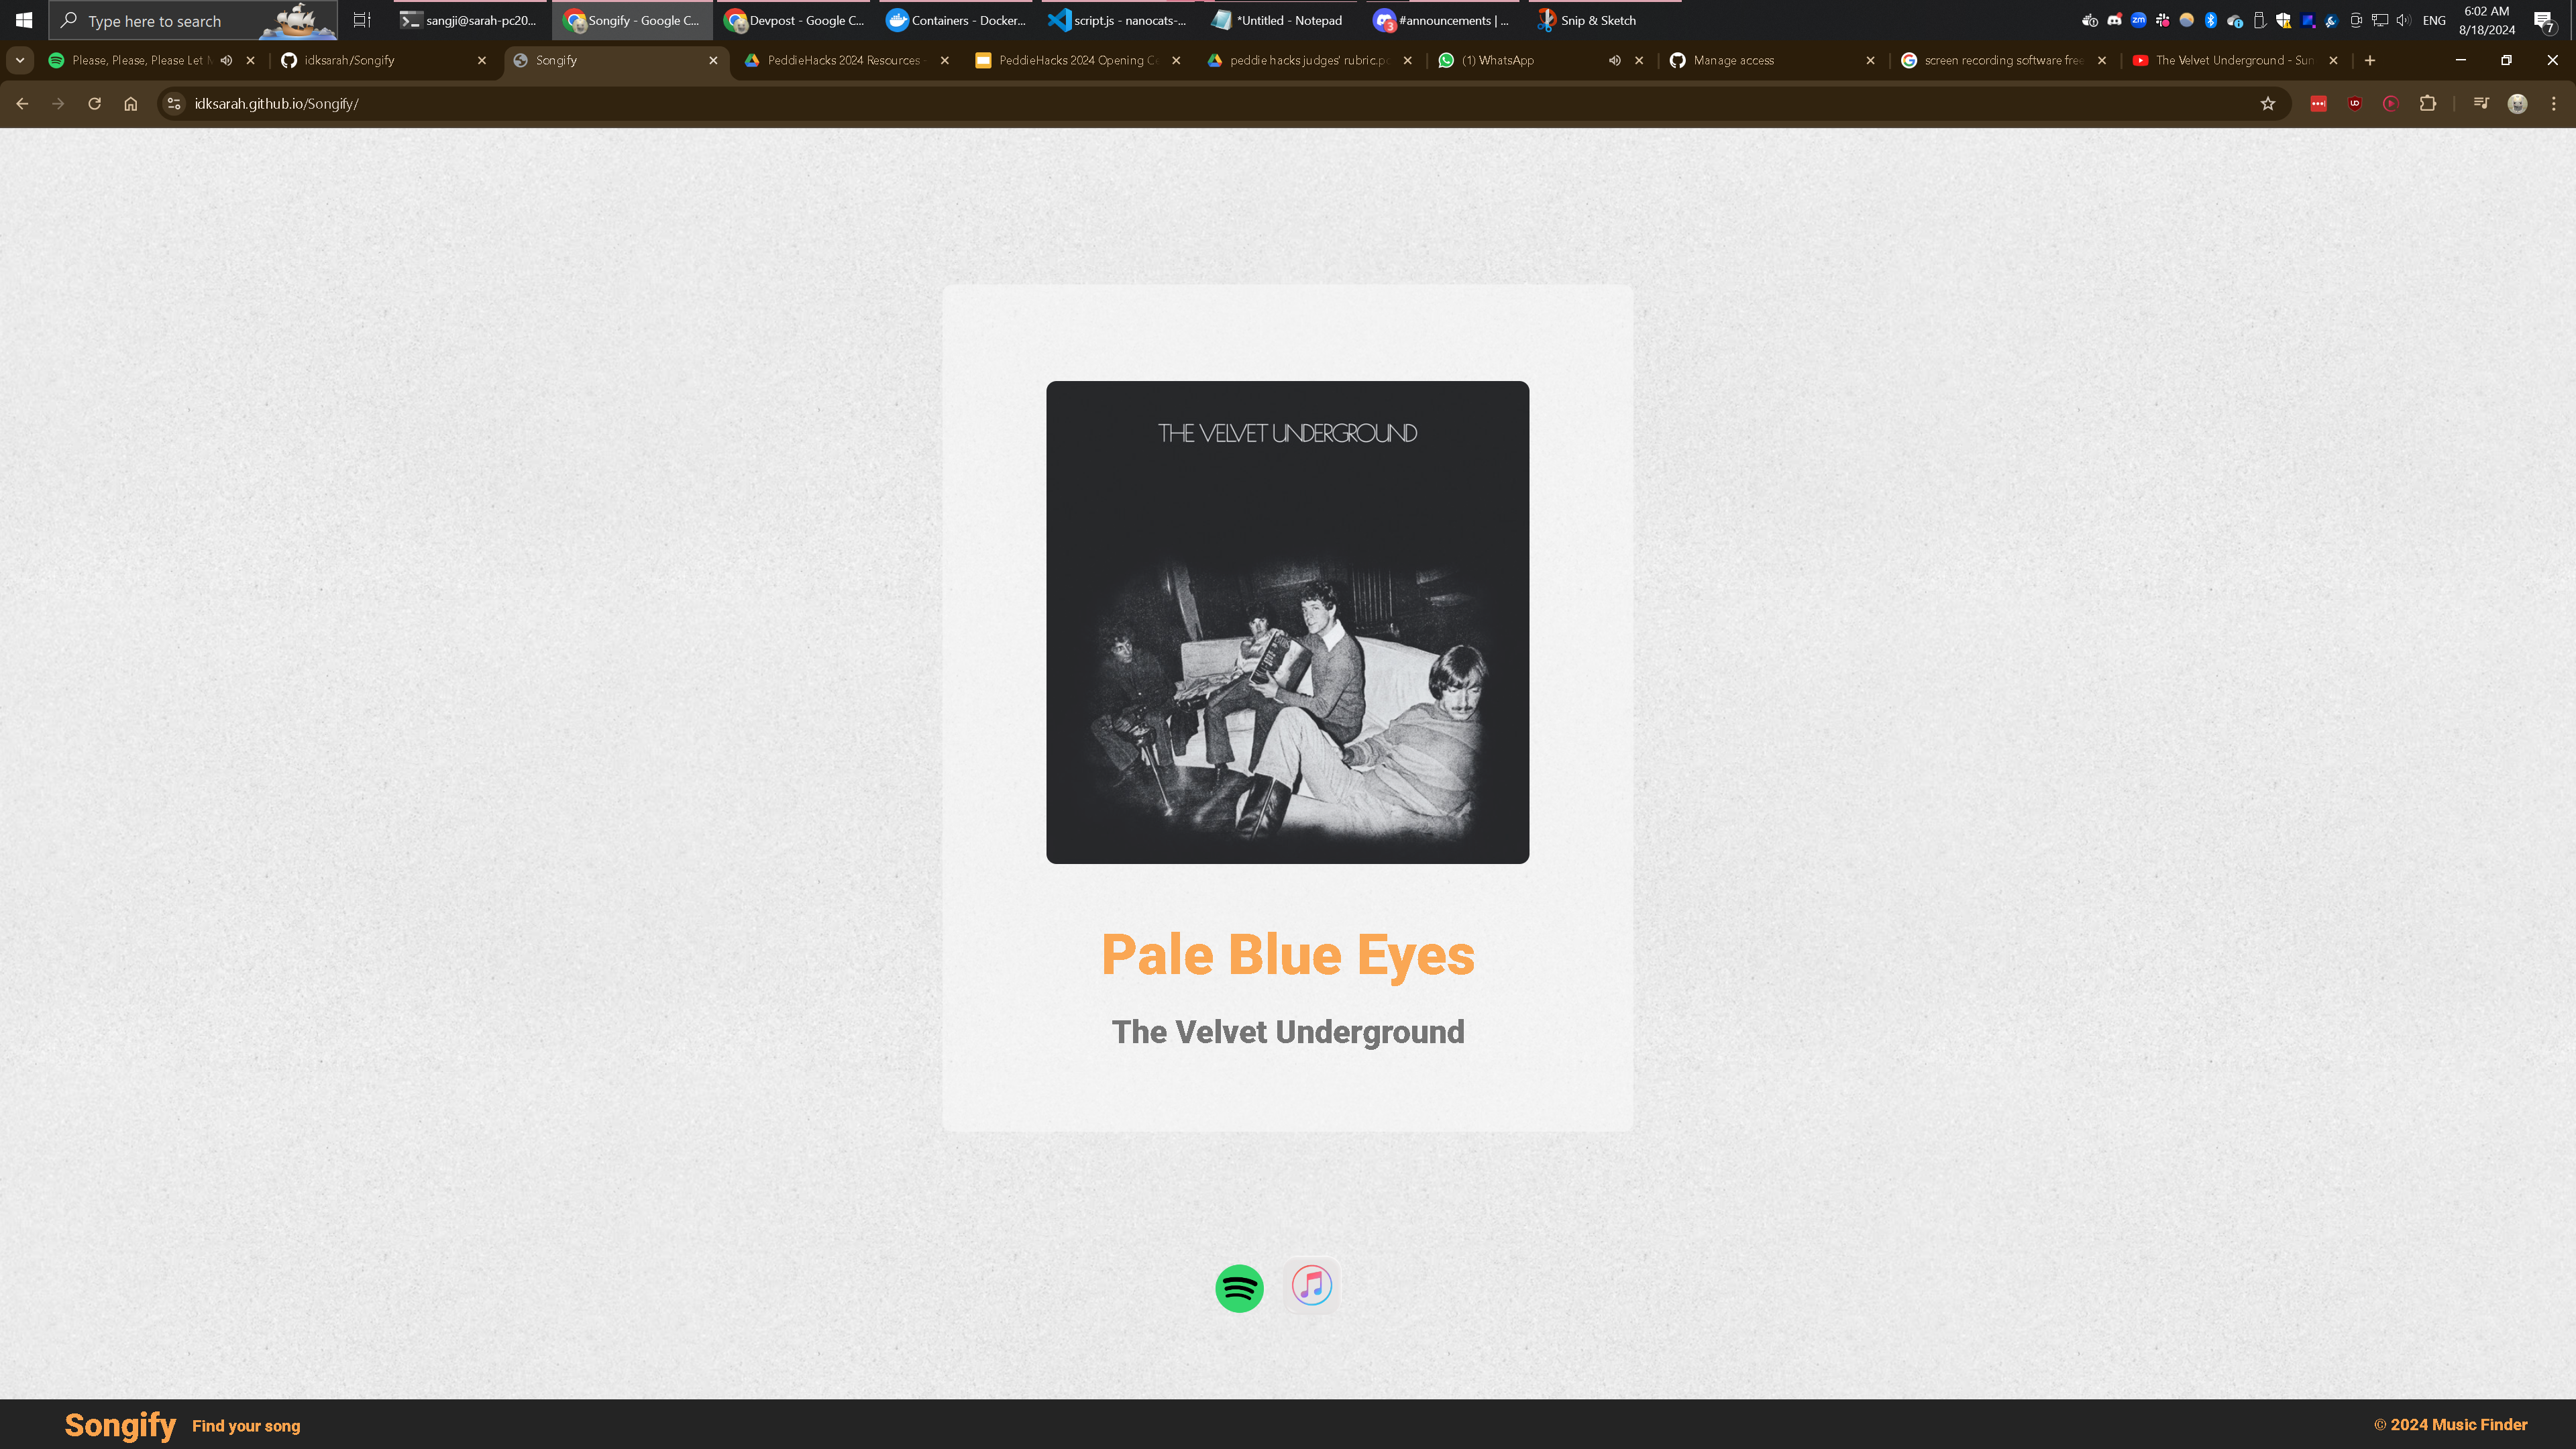Viewport: 2576px width, 1449px height.
Task: Open the Chrome extensions puzzle icon
Action: (x=2427, y=104)
